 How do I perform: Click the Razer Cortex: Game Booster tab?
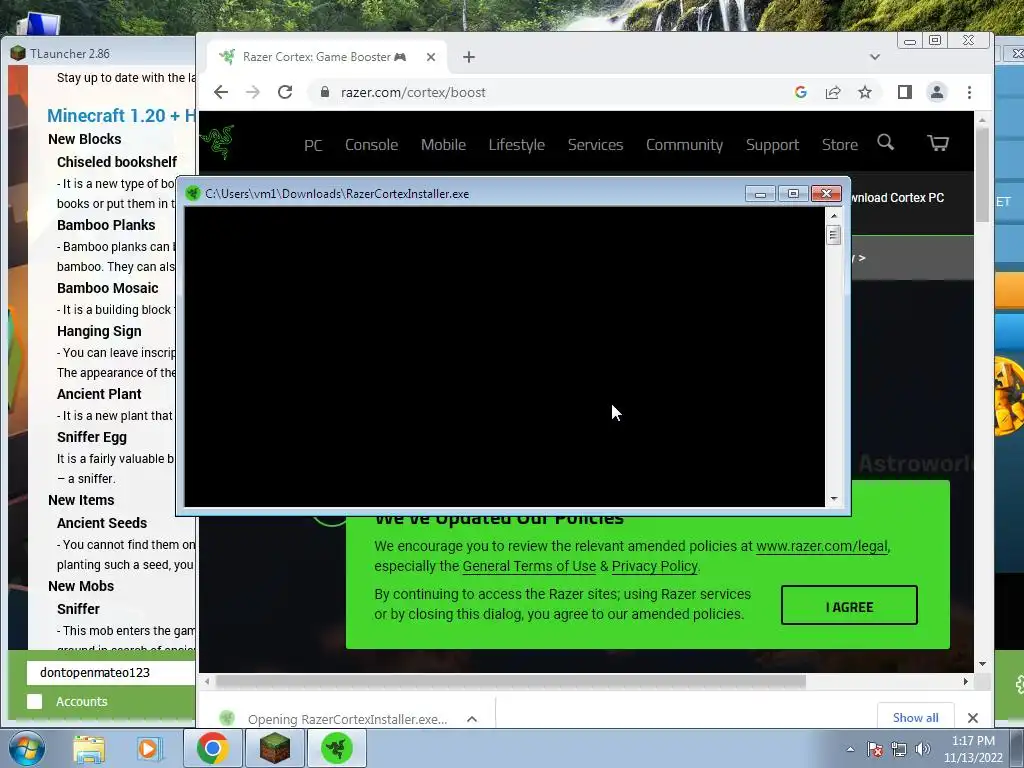pyautogui.click(x=325, y=57)
